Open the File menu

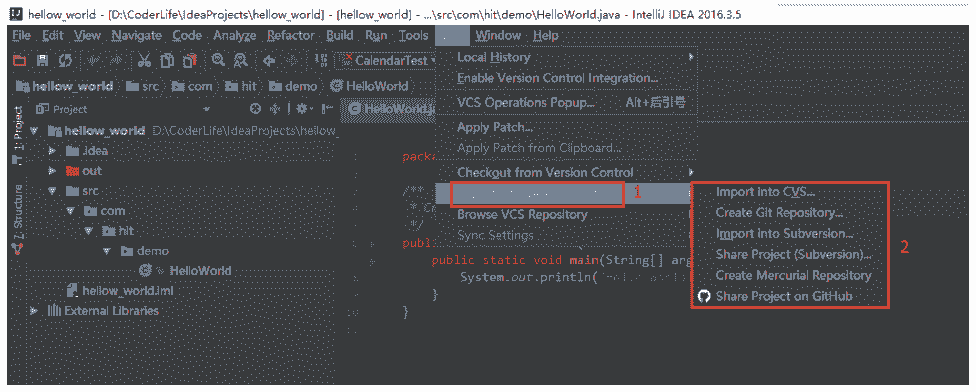pos(21,35)
